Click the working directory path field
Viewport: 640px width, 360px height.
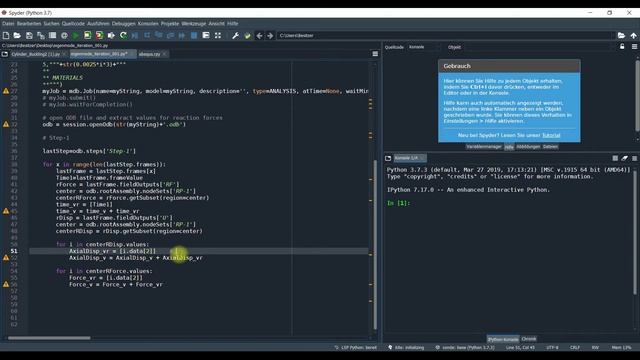coord(446,36)
